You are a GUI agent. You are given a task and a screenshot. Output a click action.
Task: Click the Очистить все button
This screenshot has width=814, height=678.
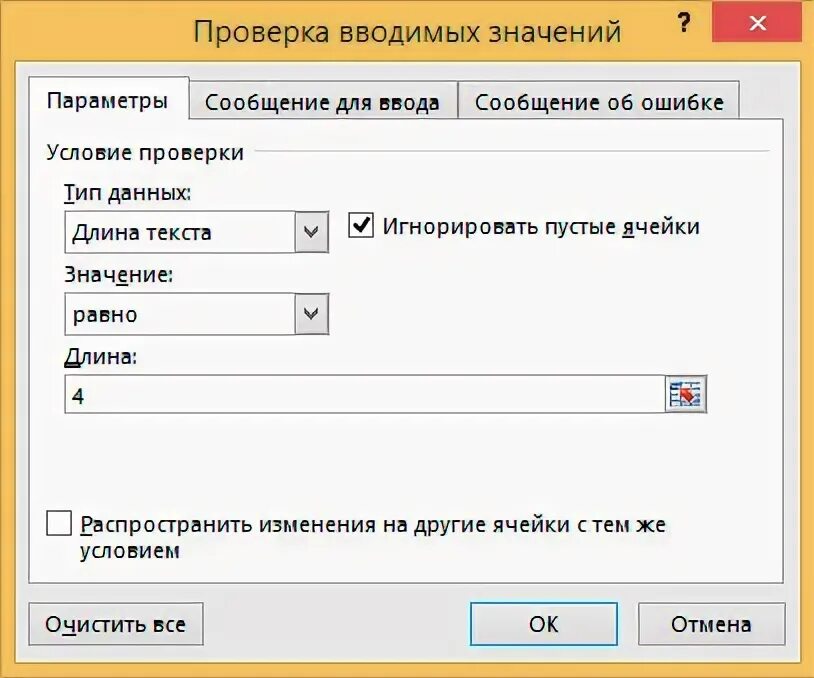[x=116, y=624]
